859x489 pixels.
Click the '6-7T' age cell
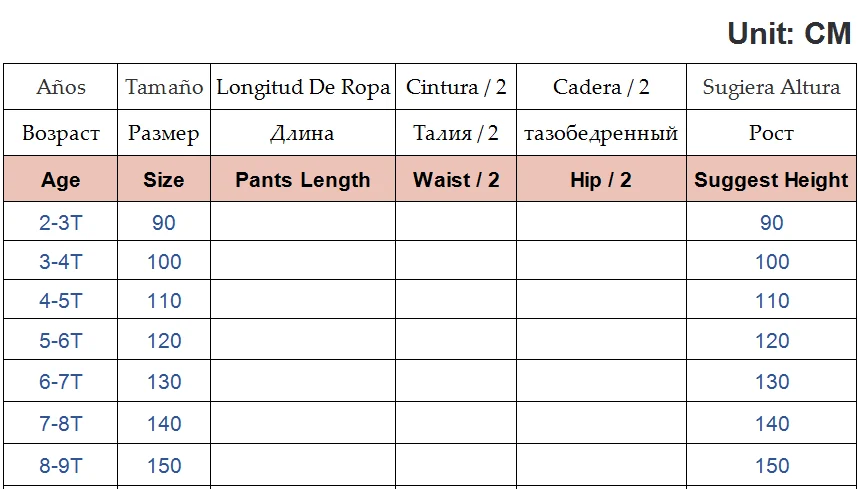pos(61,382)
